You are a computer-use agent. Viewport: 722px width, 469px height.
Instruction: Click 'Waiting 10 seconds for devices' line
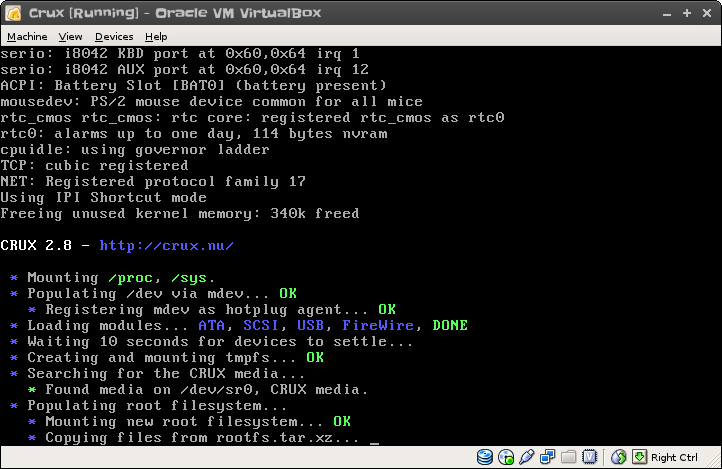[x=220, y=342]
